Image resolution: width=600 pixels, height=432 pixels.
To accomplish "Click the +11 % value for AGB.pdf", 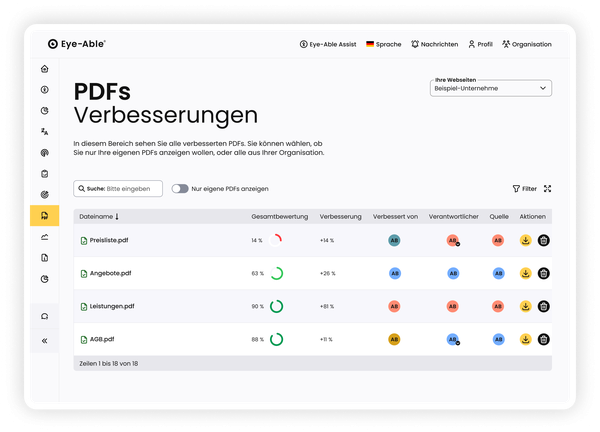I will 326,339.
